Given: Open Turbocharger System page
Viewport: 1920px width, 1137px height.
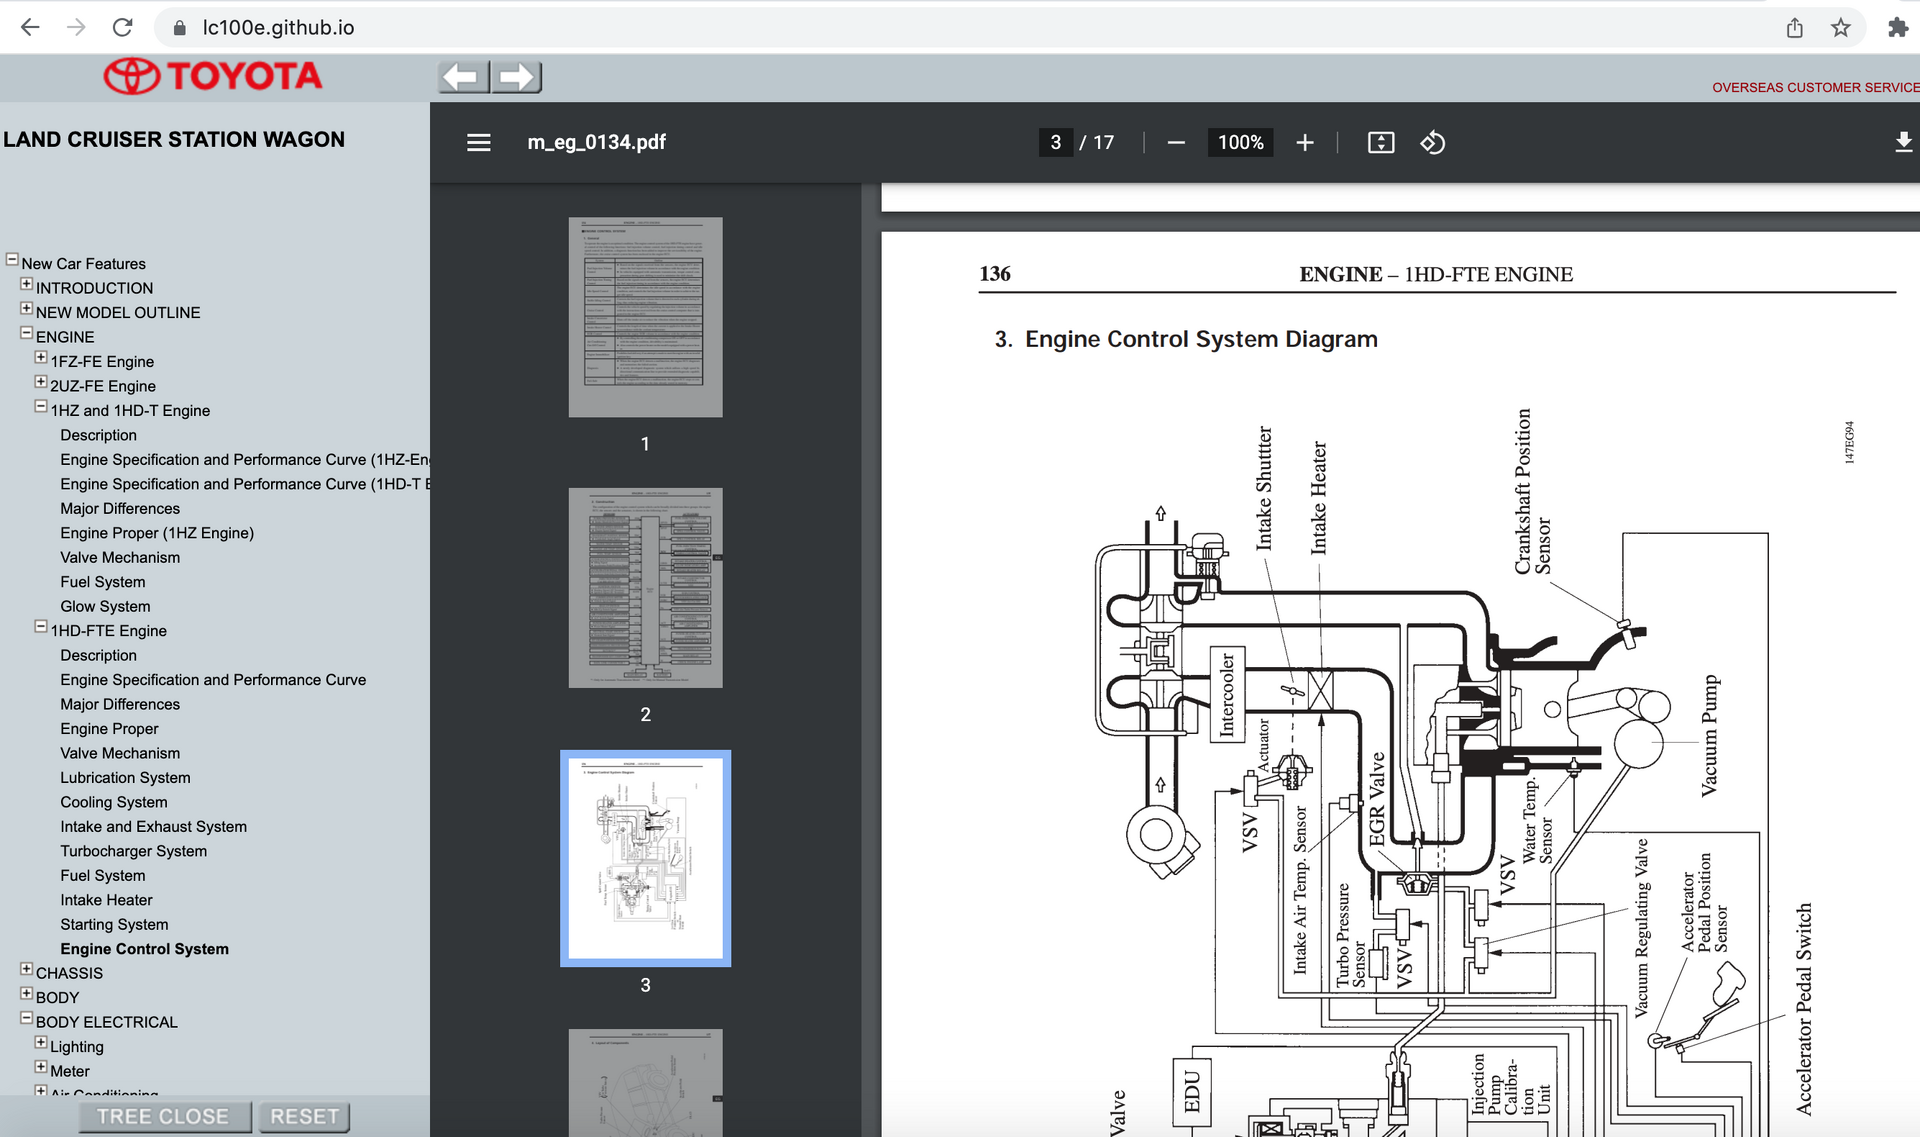Looking at the screenshot, I should pyautogui.click(x=133, y=851).
